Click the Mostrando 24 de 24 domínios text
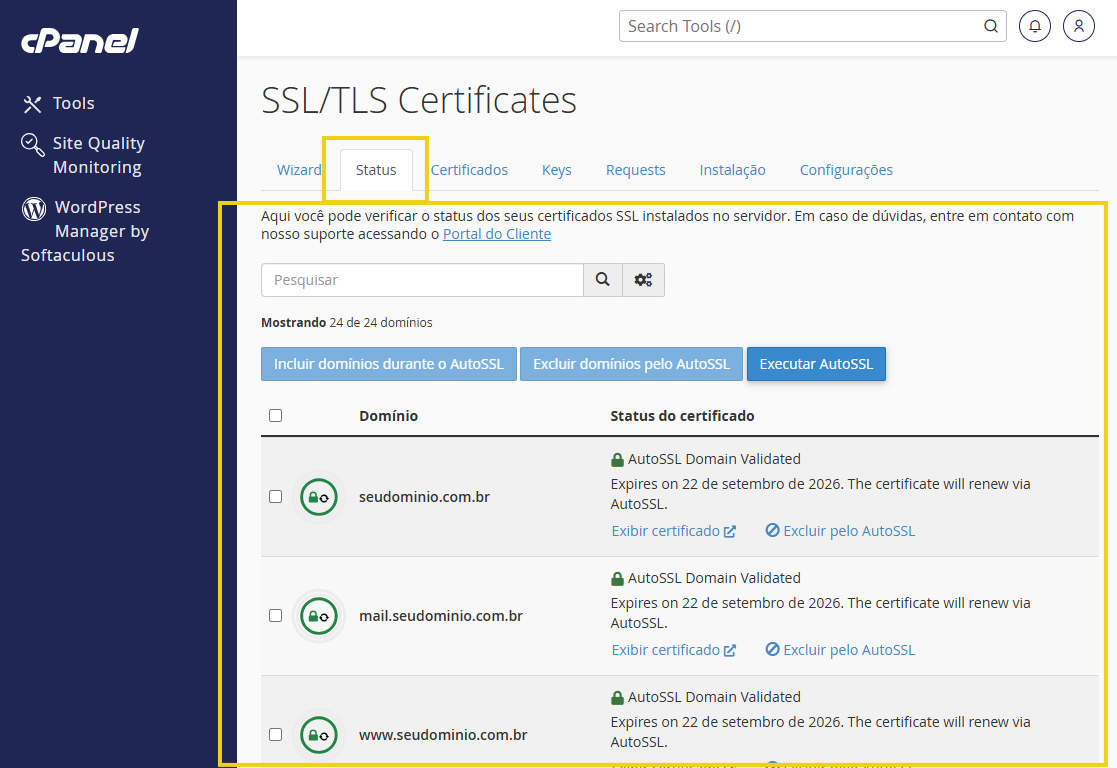1117x768 pixels. point(346,323)
